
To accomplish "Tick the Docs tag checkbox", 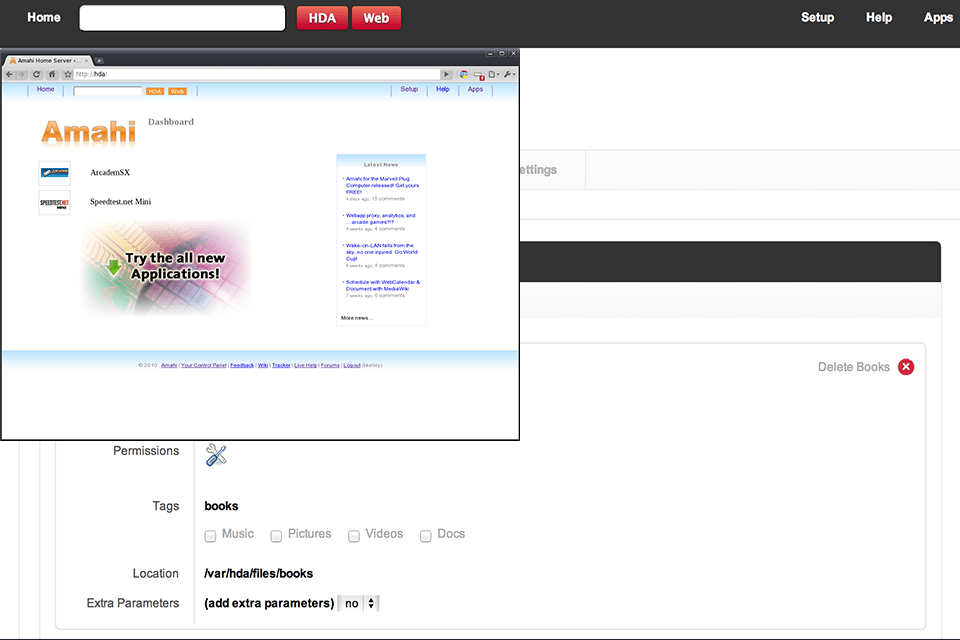I will click(426, 536).
